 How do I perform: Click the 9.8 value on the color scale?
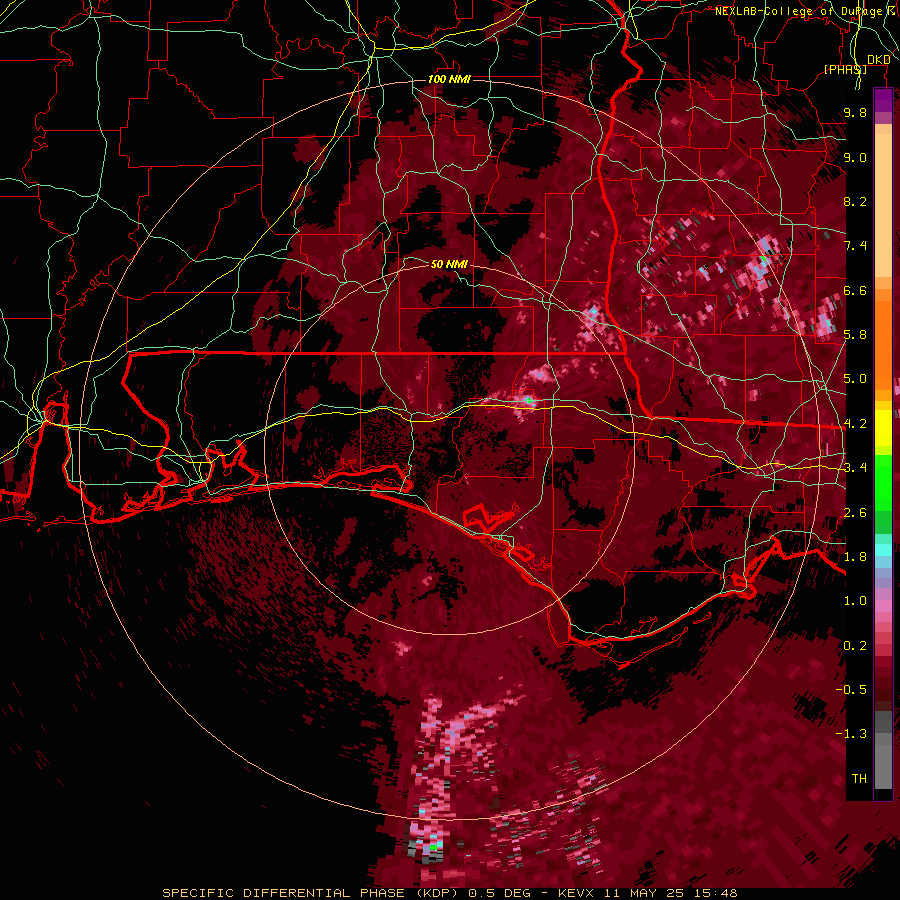click(x=855, y=112)
